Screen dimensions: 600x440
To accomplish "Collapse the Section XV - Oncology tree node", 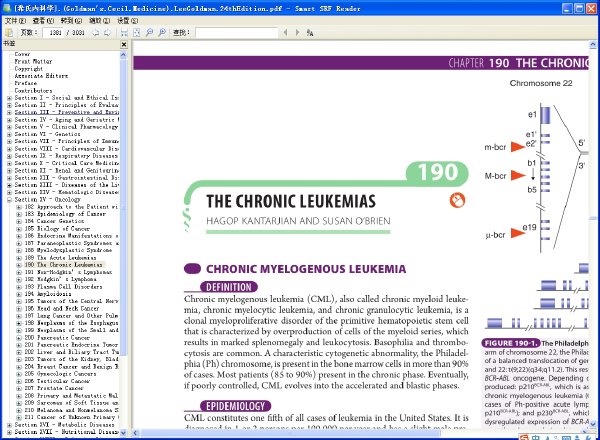I will [x=9, y=200].
